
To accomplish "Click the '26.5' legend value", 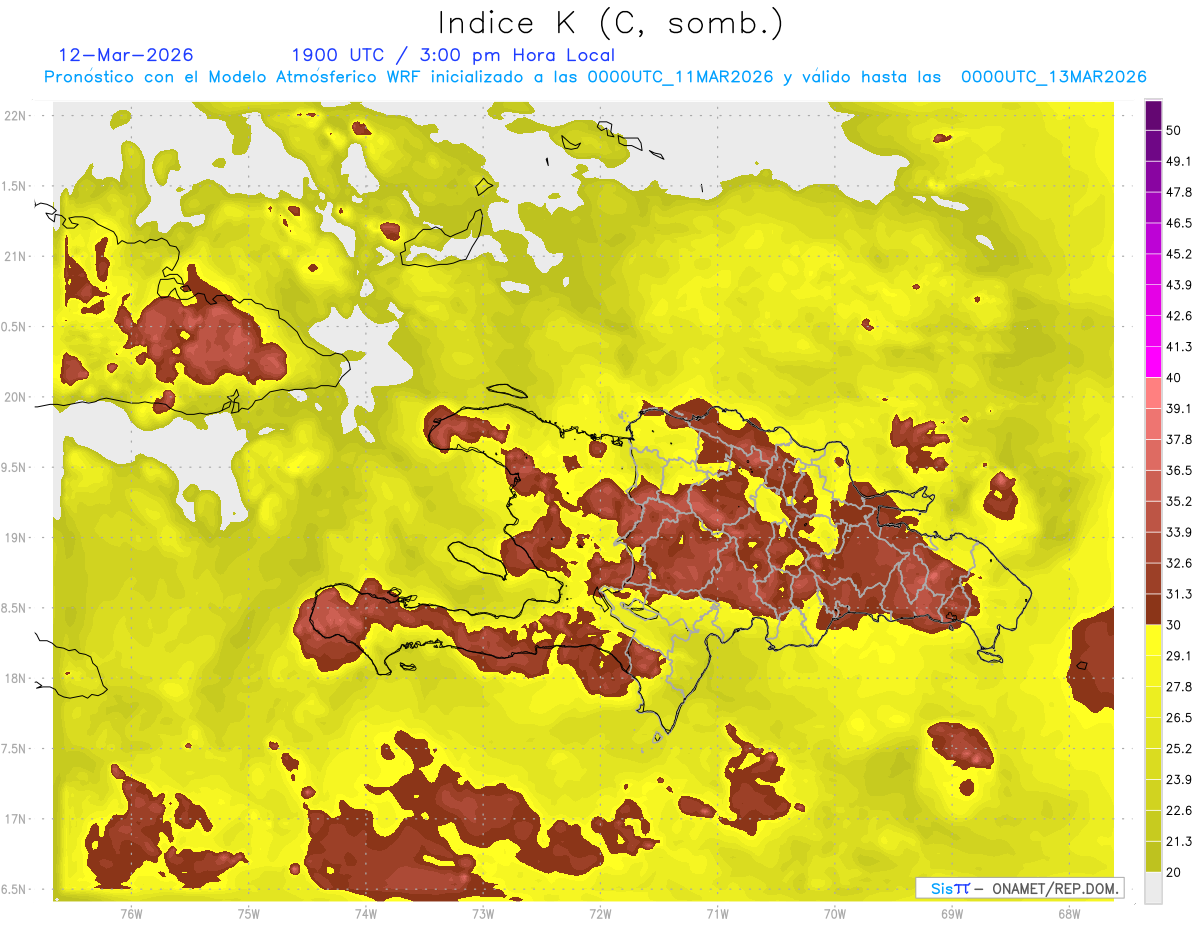I will click(1179, 718).
